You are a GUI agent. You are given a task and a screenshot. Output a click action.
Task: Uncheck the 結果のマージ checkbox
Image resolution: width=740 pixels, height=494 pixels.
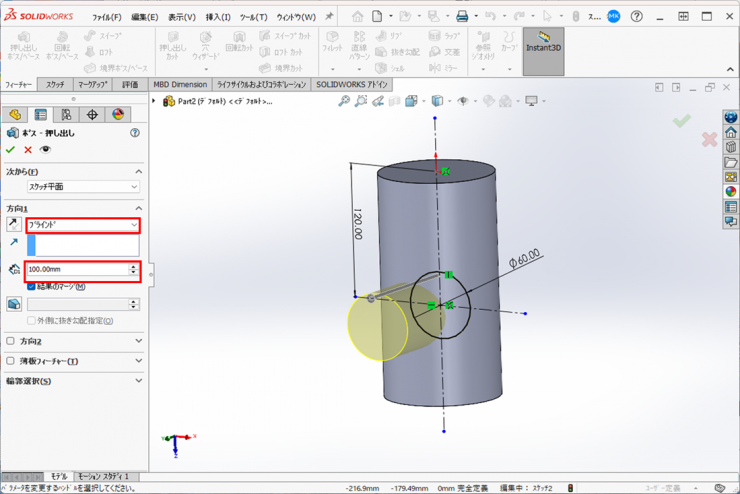(32, 287)
